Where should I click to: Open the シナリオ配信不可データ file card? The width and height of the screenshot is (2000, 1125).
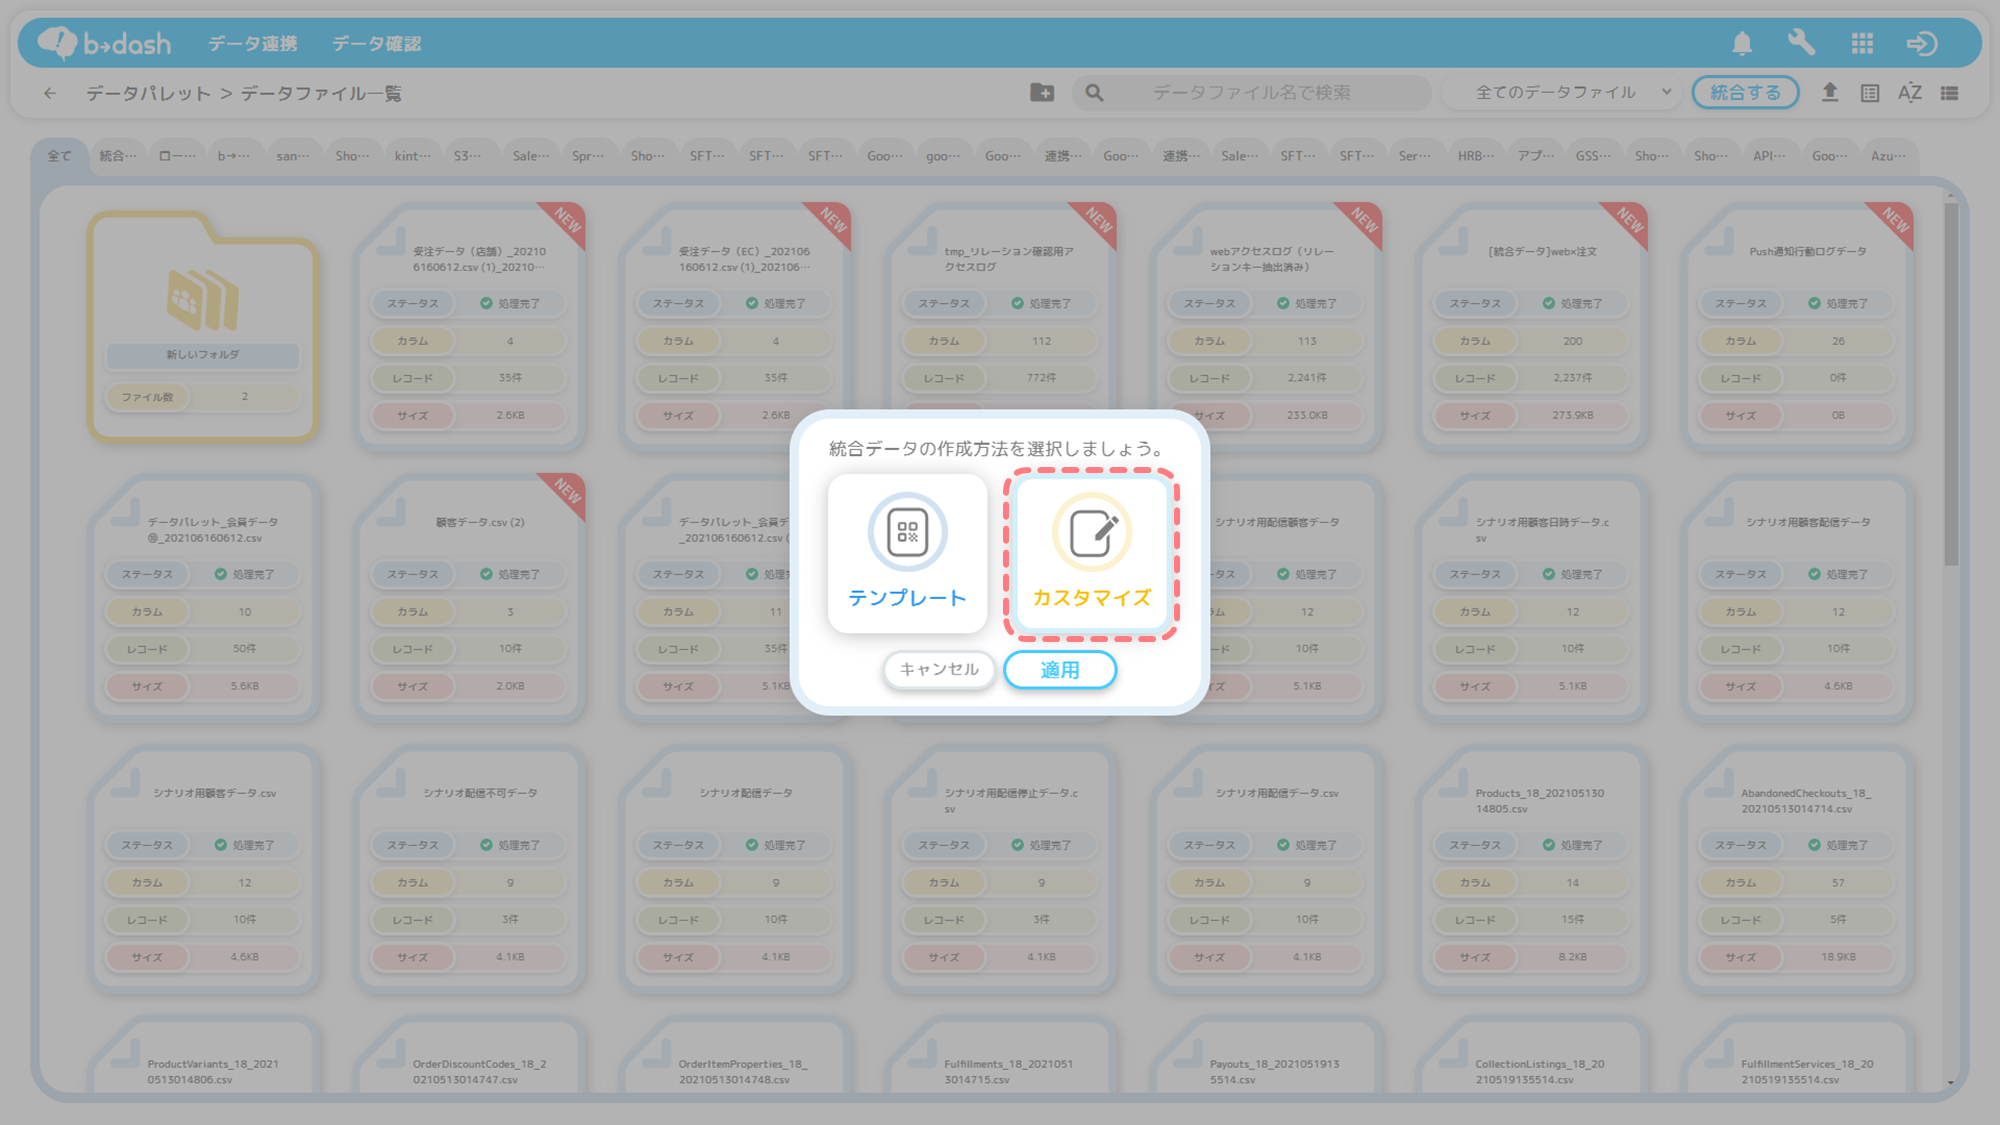470,868
